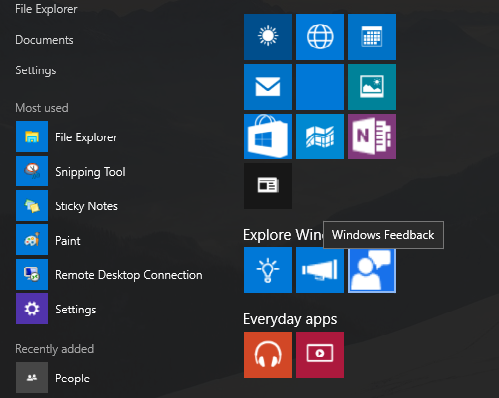Select the File Explorer label under Most used
This screenshot has height=398, width=499.
tap(86, 137)
